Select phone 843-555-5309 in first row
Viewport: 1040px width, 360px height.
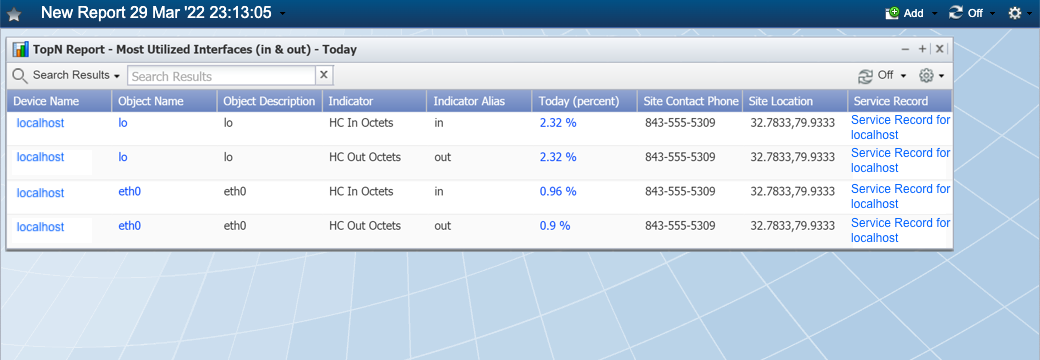[x=680, y=123]
